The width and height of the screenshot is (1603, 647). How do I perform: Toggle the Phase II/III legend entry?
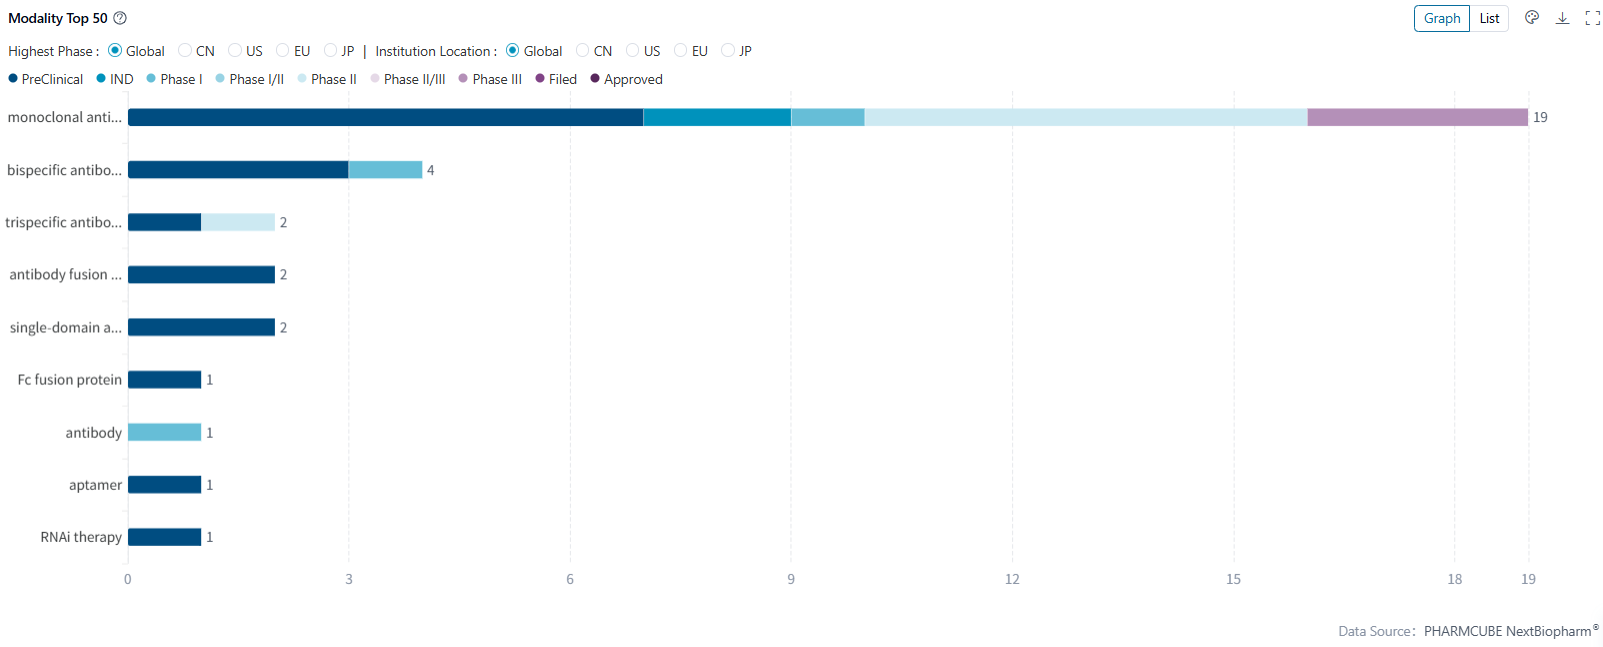point(408,79)
